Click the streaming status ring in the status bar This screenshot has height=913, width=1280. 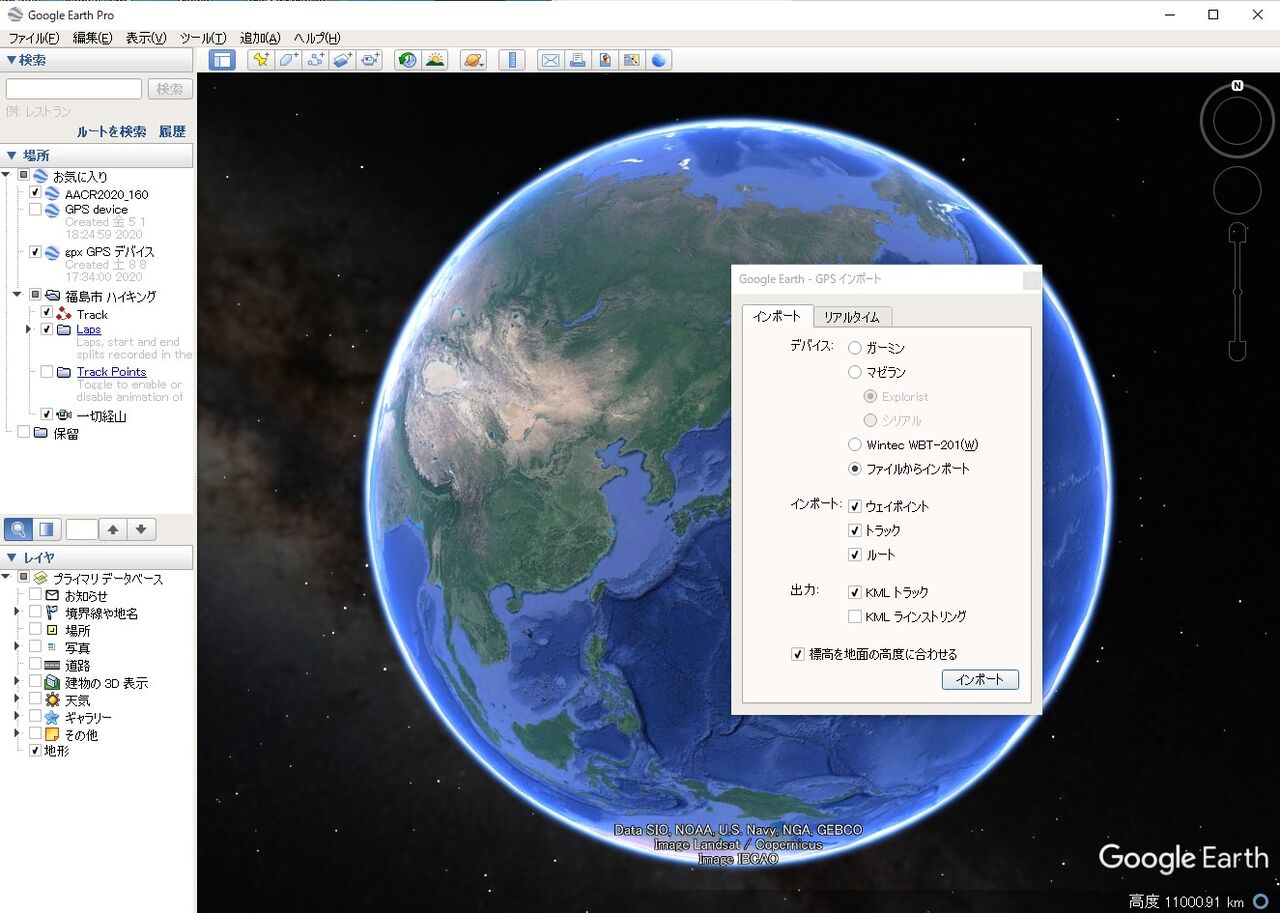(1260, 902)
